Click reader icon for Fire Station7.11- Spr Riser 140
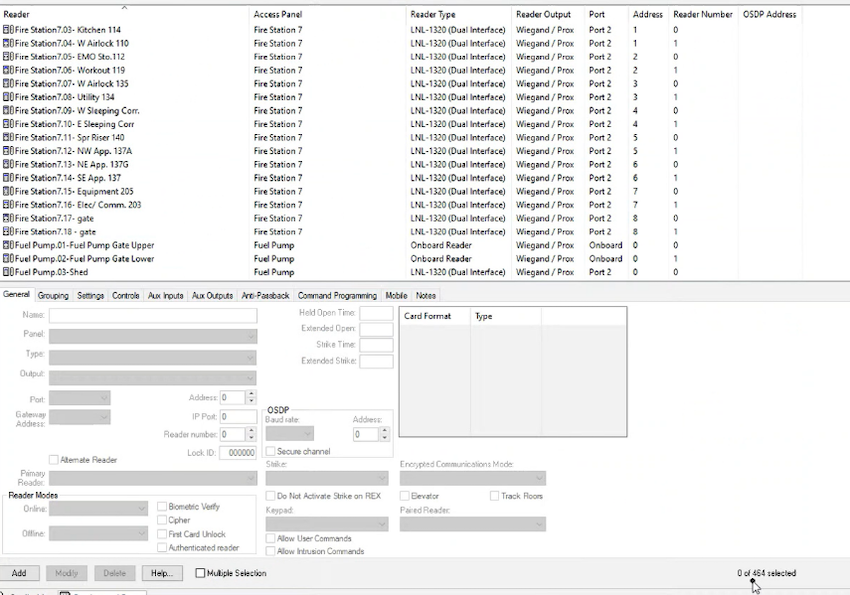 [x=8, y=138]
